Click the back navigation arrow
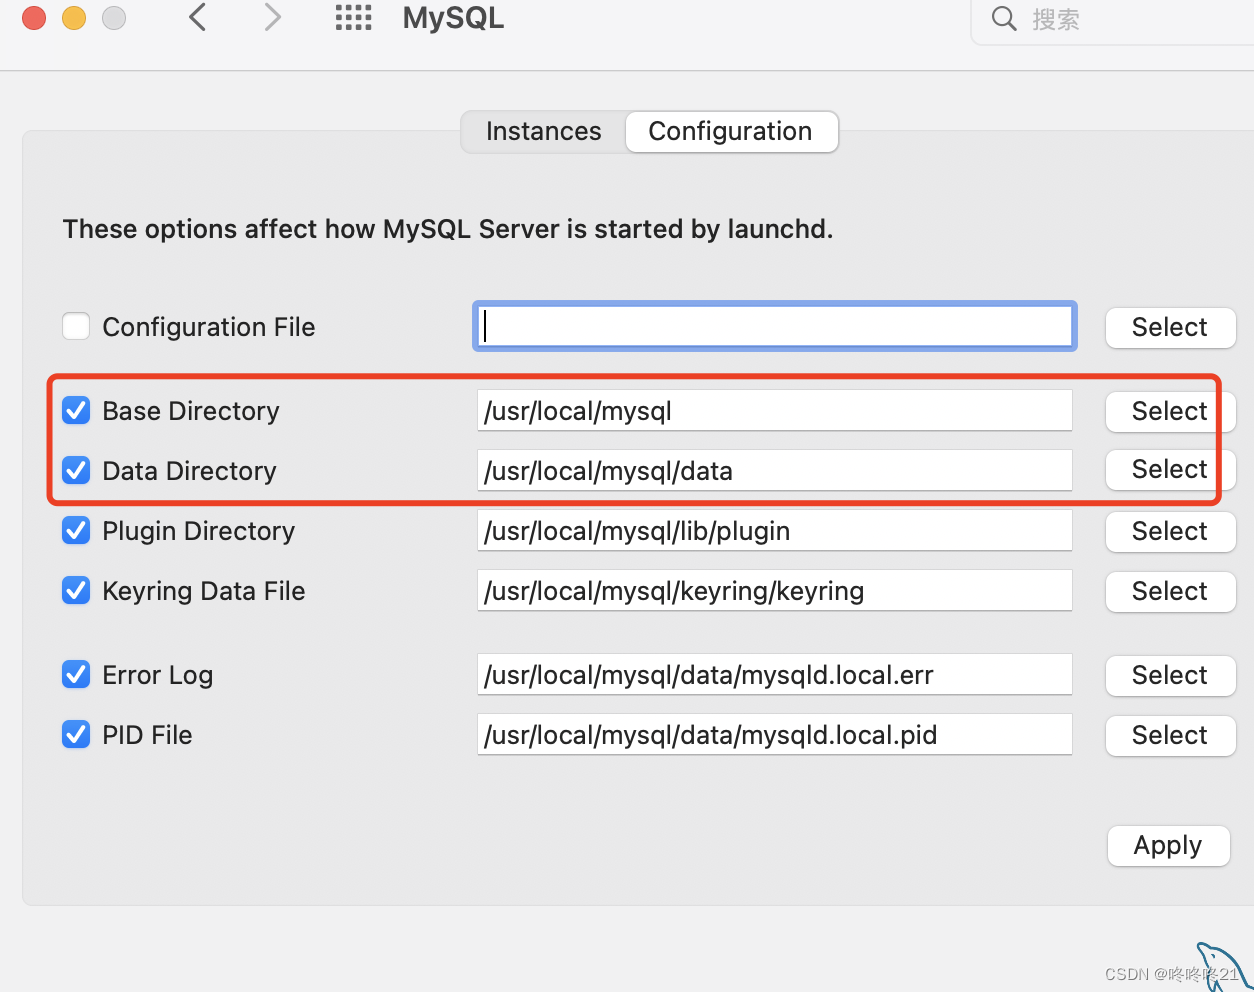 tap(196, 18)
